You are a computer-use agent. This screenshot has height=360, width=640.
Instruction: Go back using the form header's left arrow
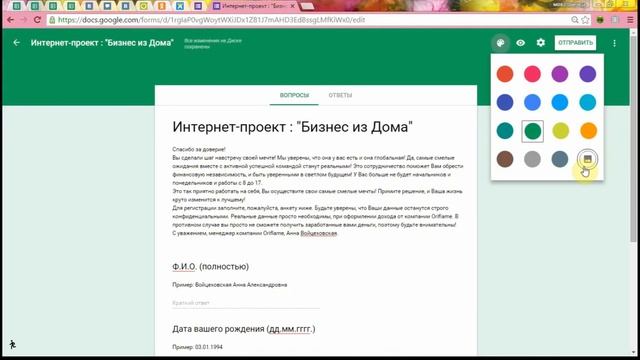(x=16, y=42)
